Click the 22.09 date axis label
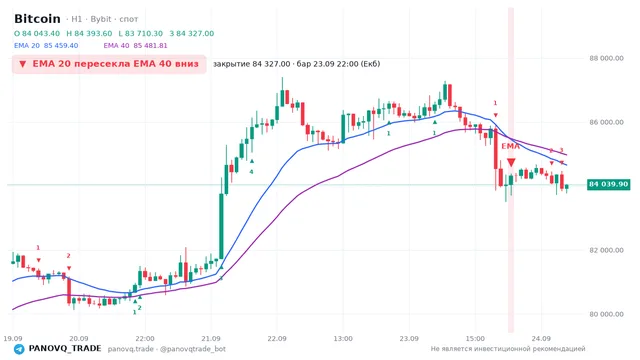Image resolution: width=640 pixels, height=360 pixels. coord(277,338)
